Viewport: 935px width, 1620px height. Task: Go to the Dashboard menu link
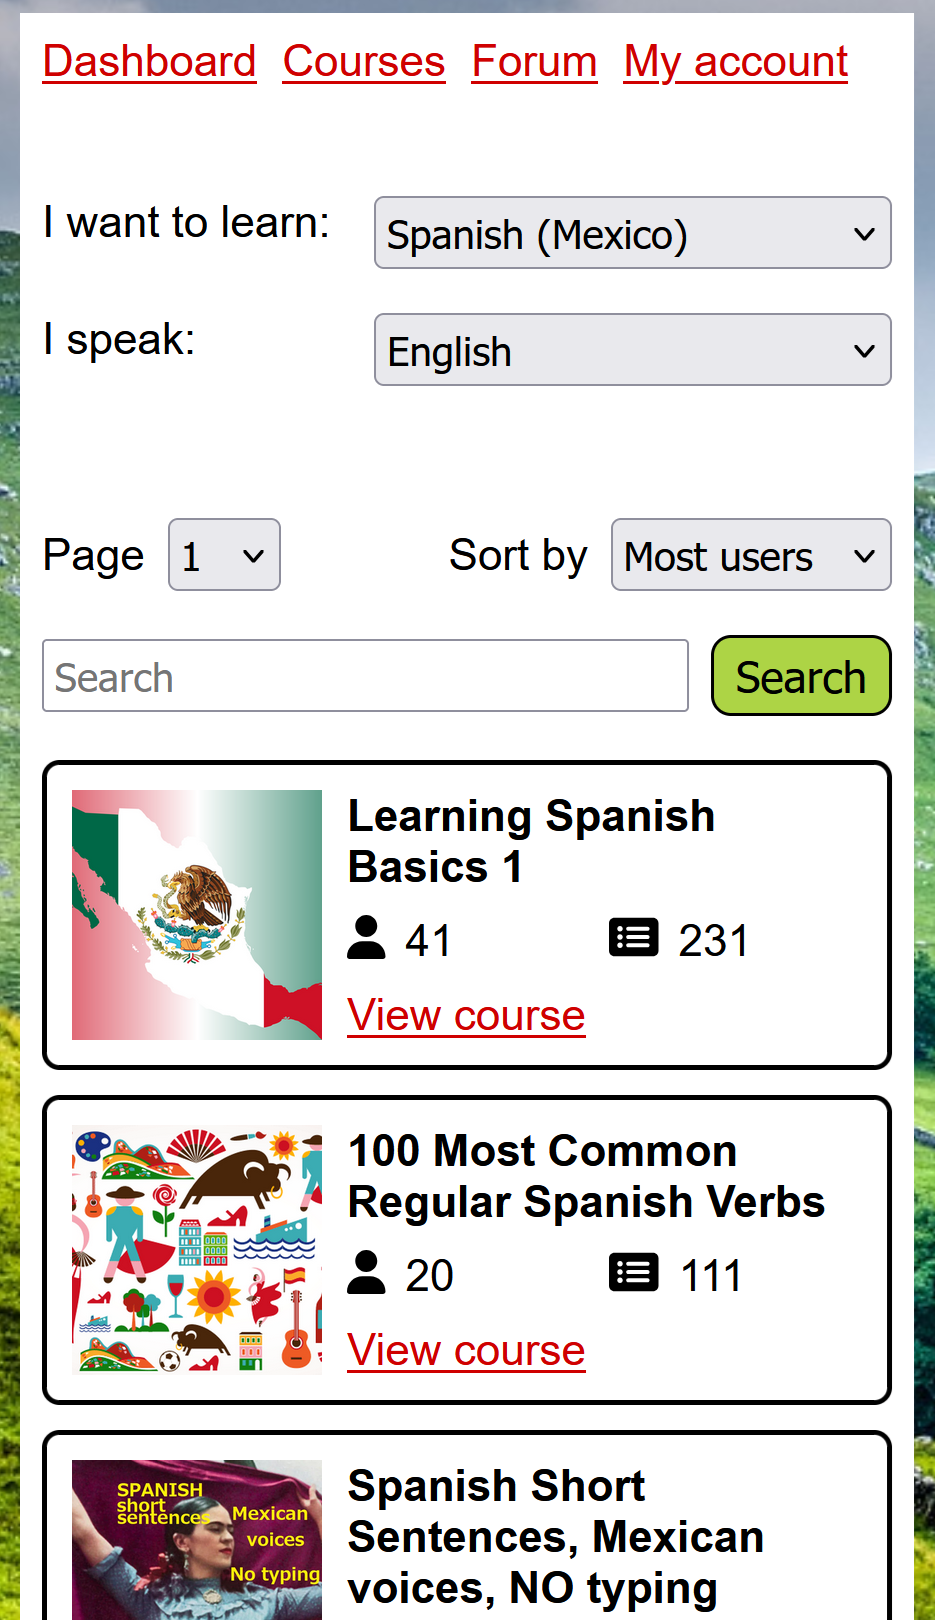[x=150, y=62]
